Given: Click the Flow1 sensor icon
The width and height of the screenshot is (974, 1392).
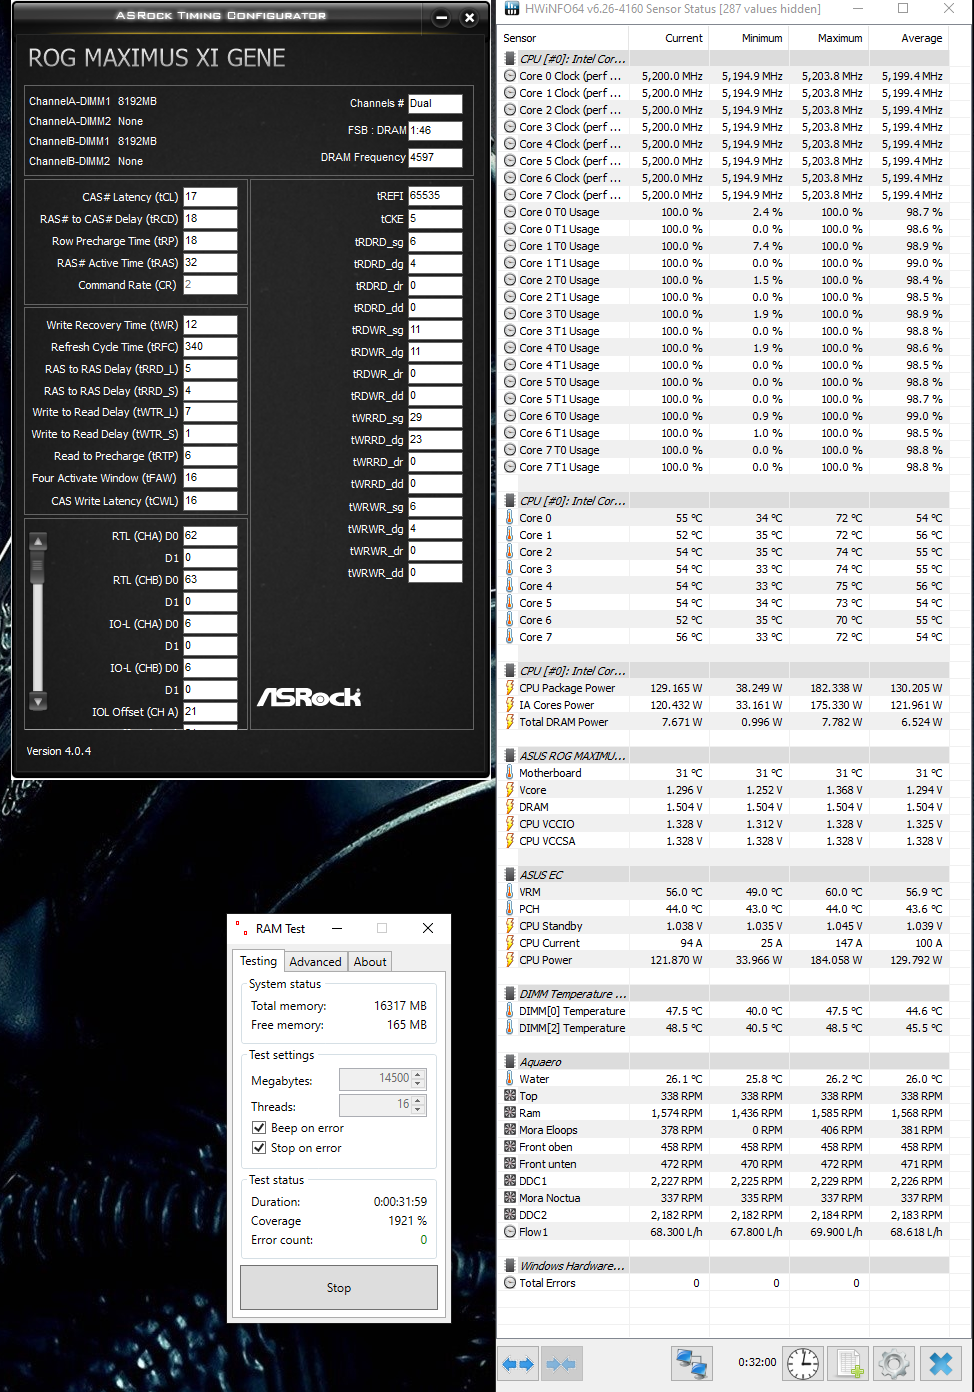Looking at the screenshot, I should (510, 1232).
